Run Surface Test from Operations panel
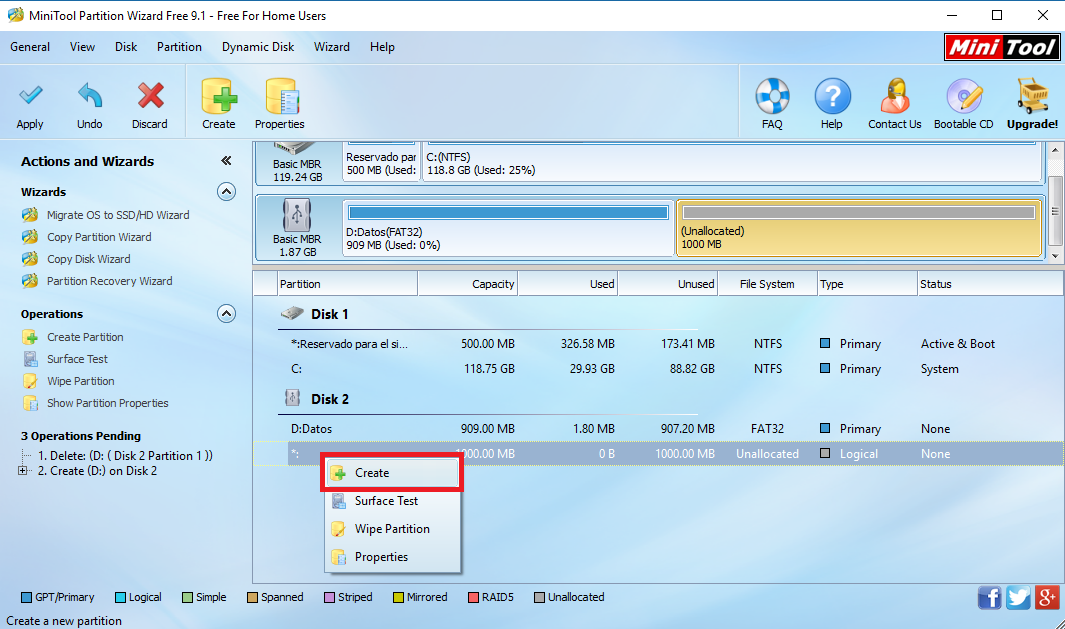 77,359
